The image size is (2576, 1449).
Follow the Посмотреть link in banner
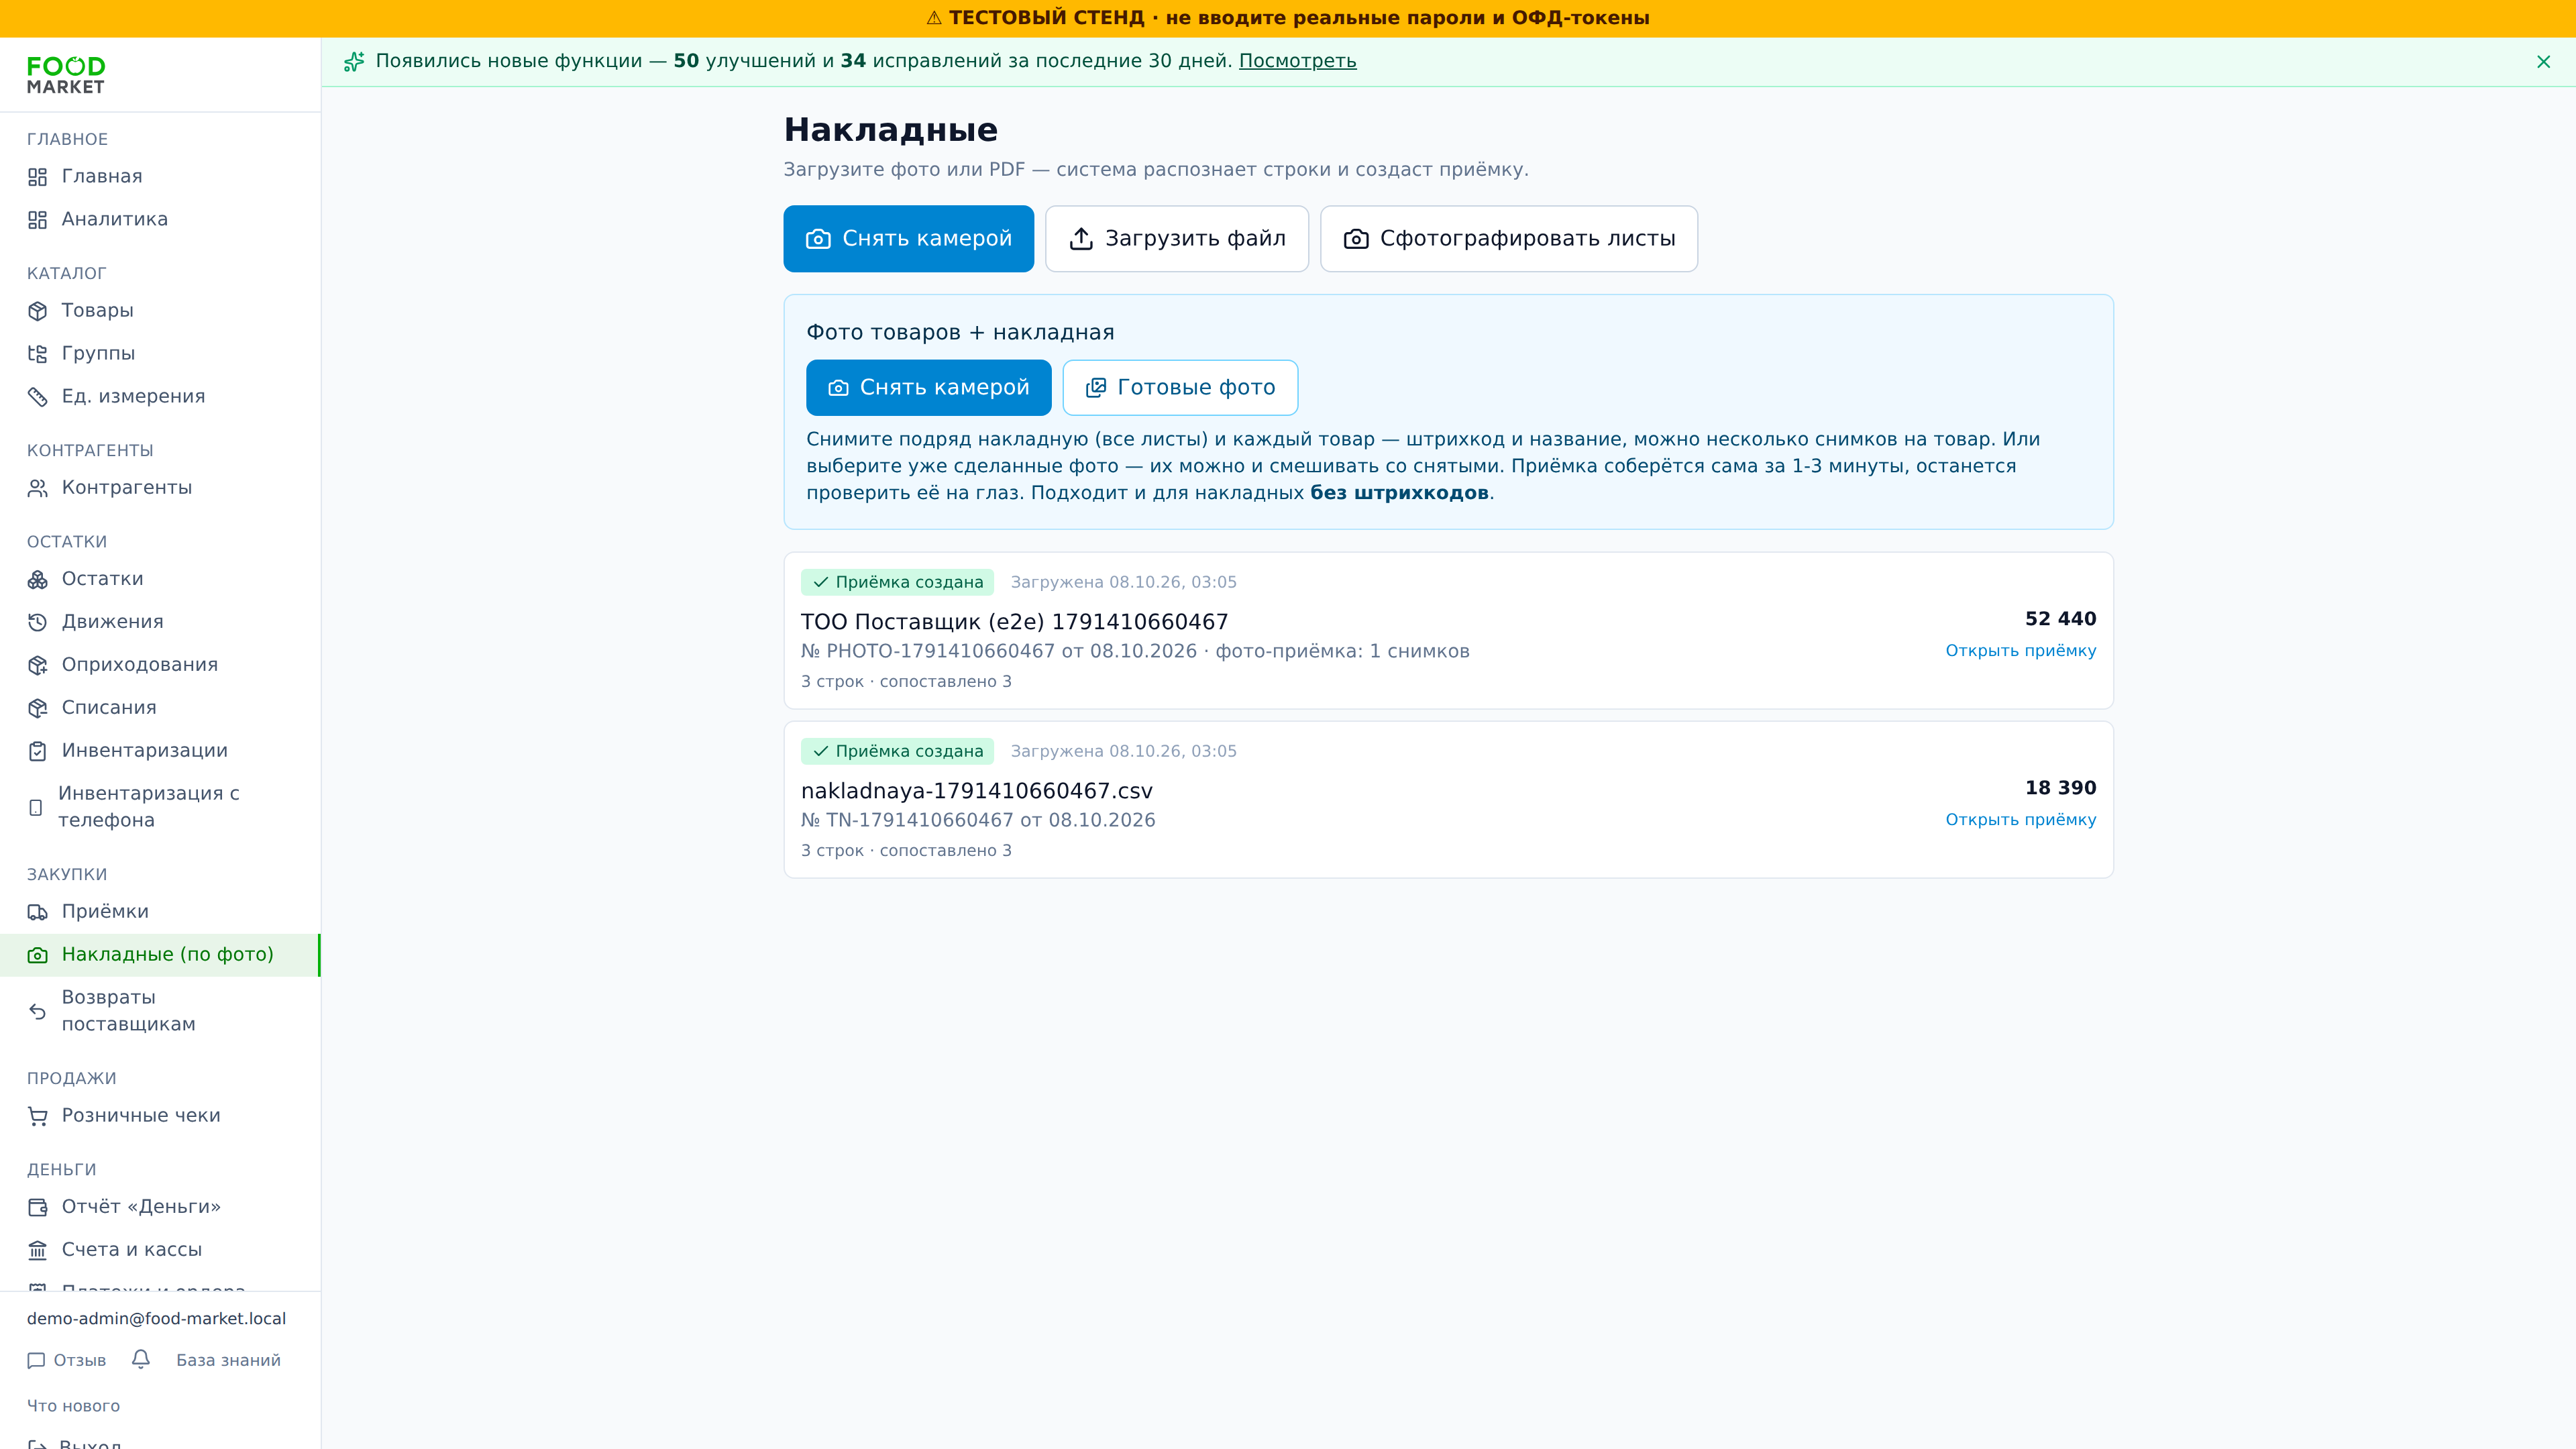[1297, 61]
